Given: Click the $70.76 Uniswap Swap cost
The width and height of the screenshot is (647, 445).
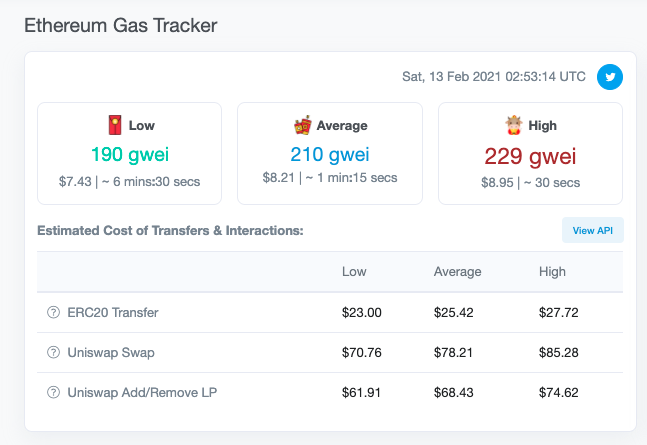Looking at the screenshot, I should pos(361,353).
